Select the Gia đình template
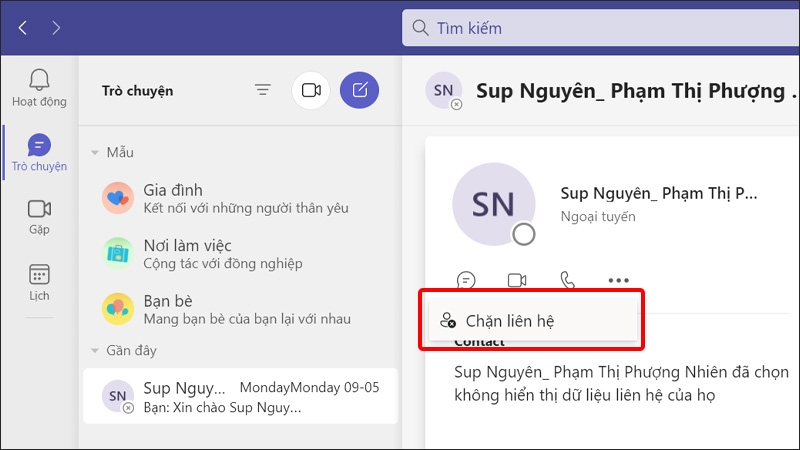 [x=241, y=198]
